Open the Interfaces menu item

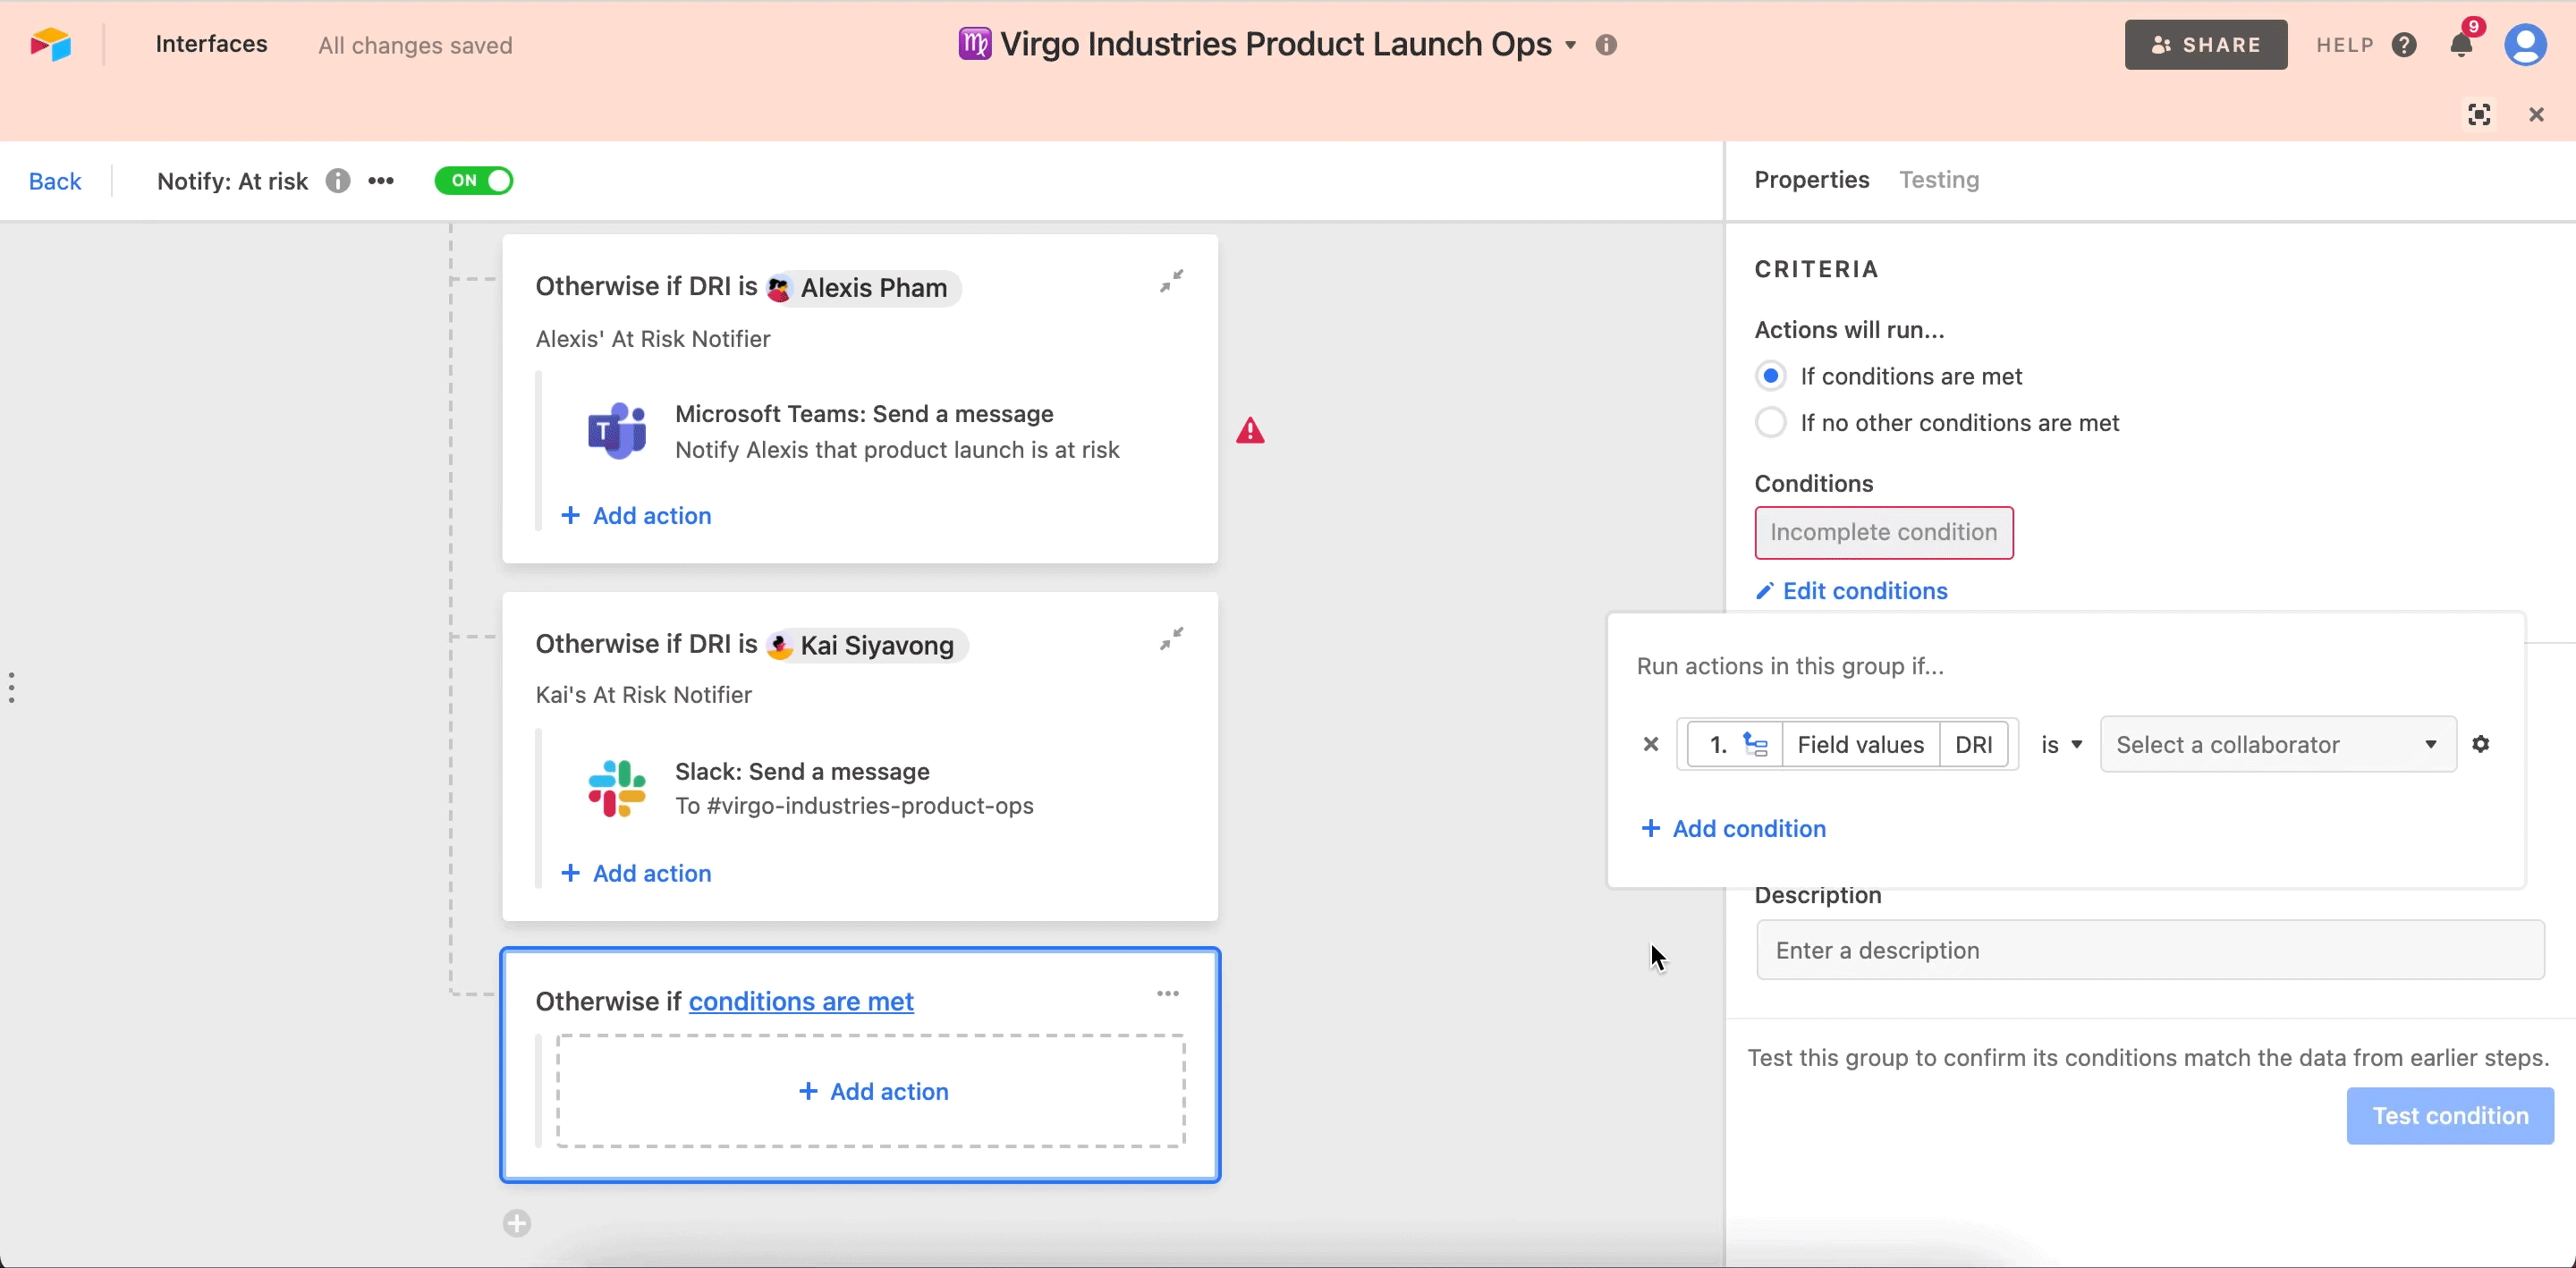[x=211, y=44]
